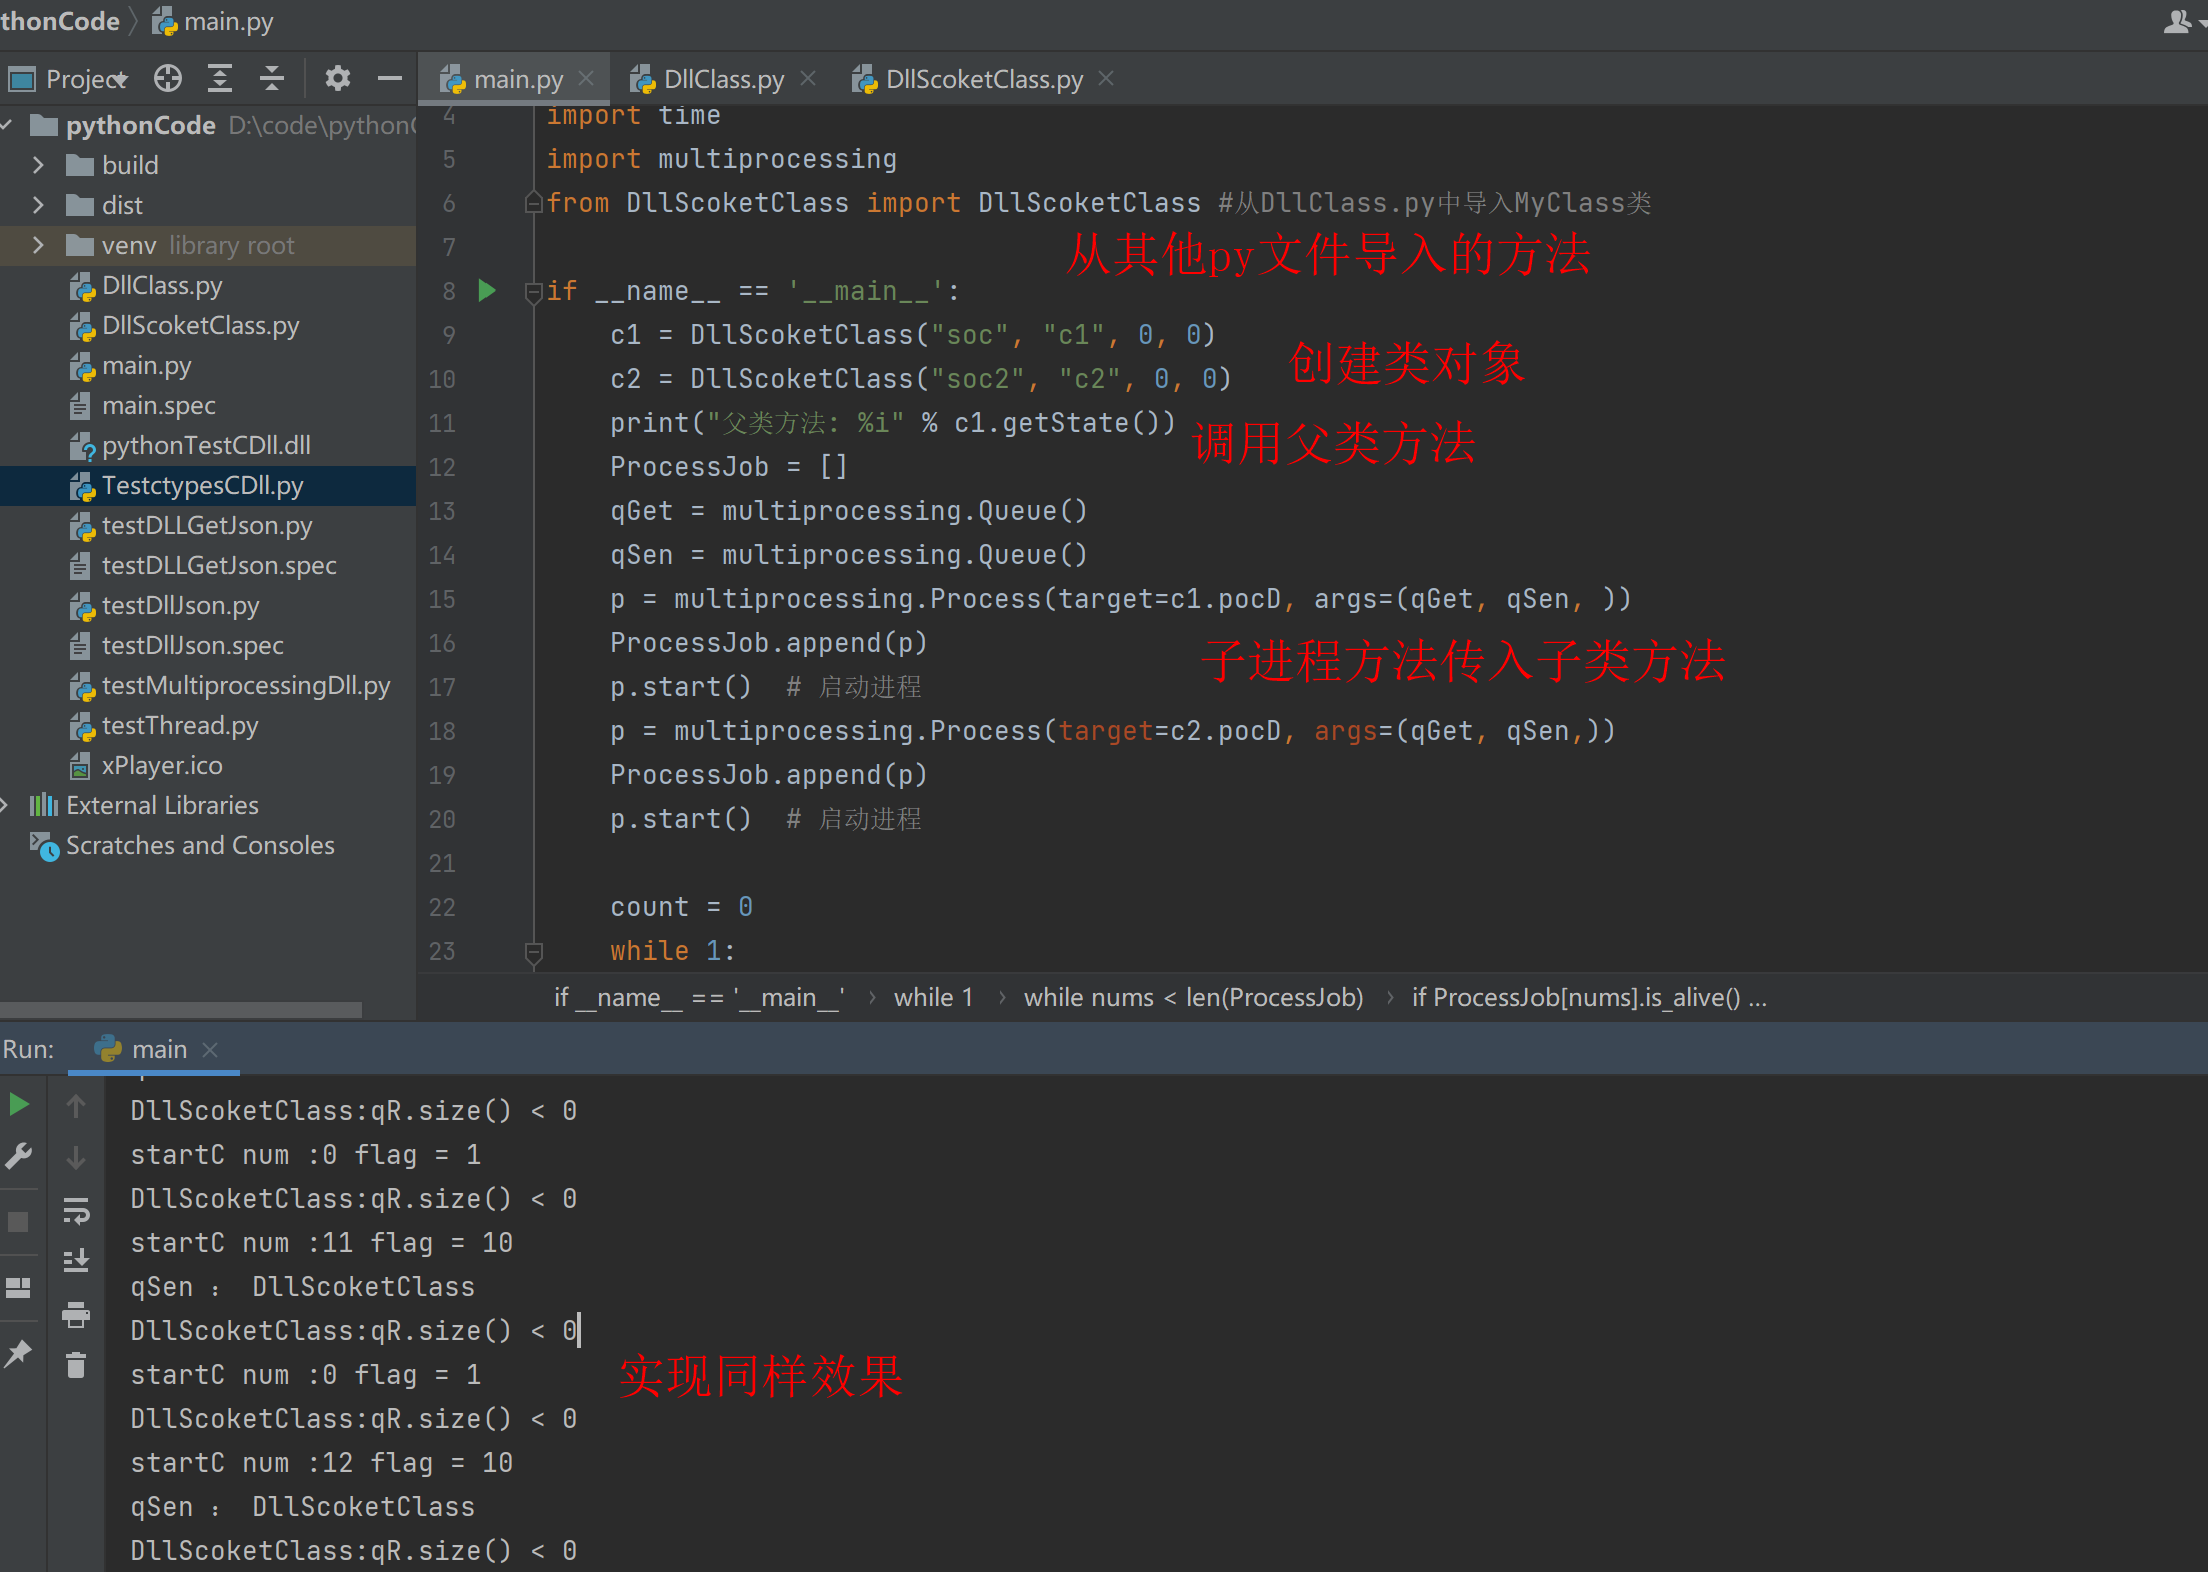Toggle Scroll to End in console
Image resolution: width=2208 pixels, height=1572 pixels.
pos(77,1260)
